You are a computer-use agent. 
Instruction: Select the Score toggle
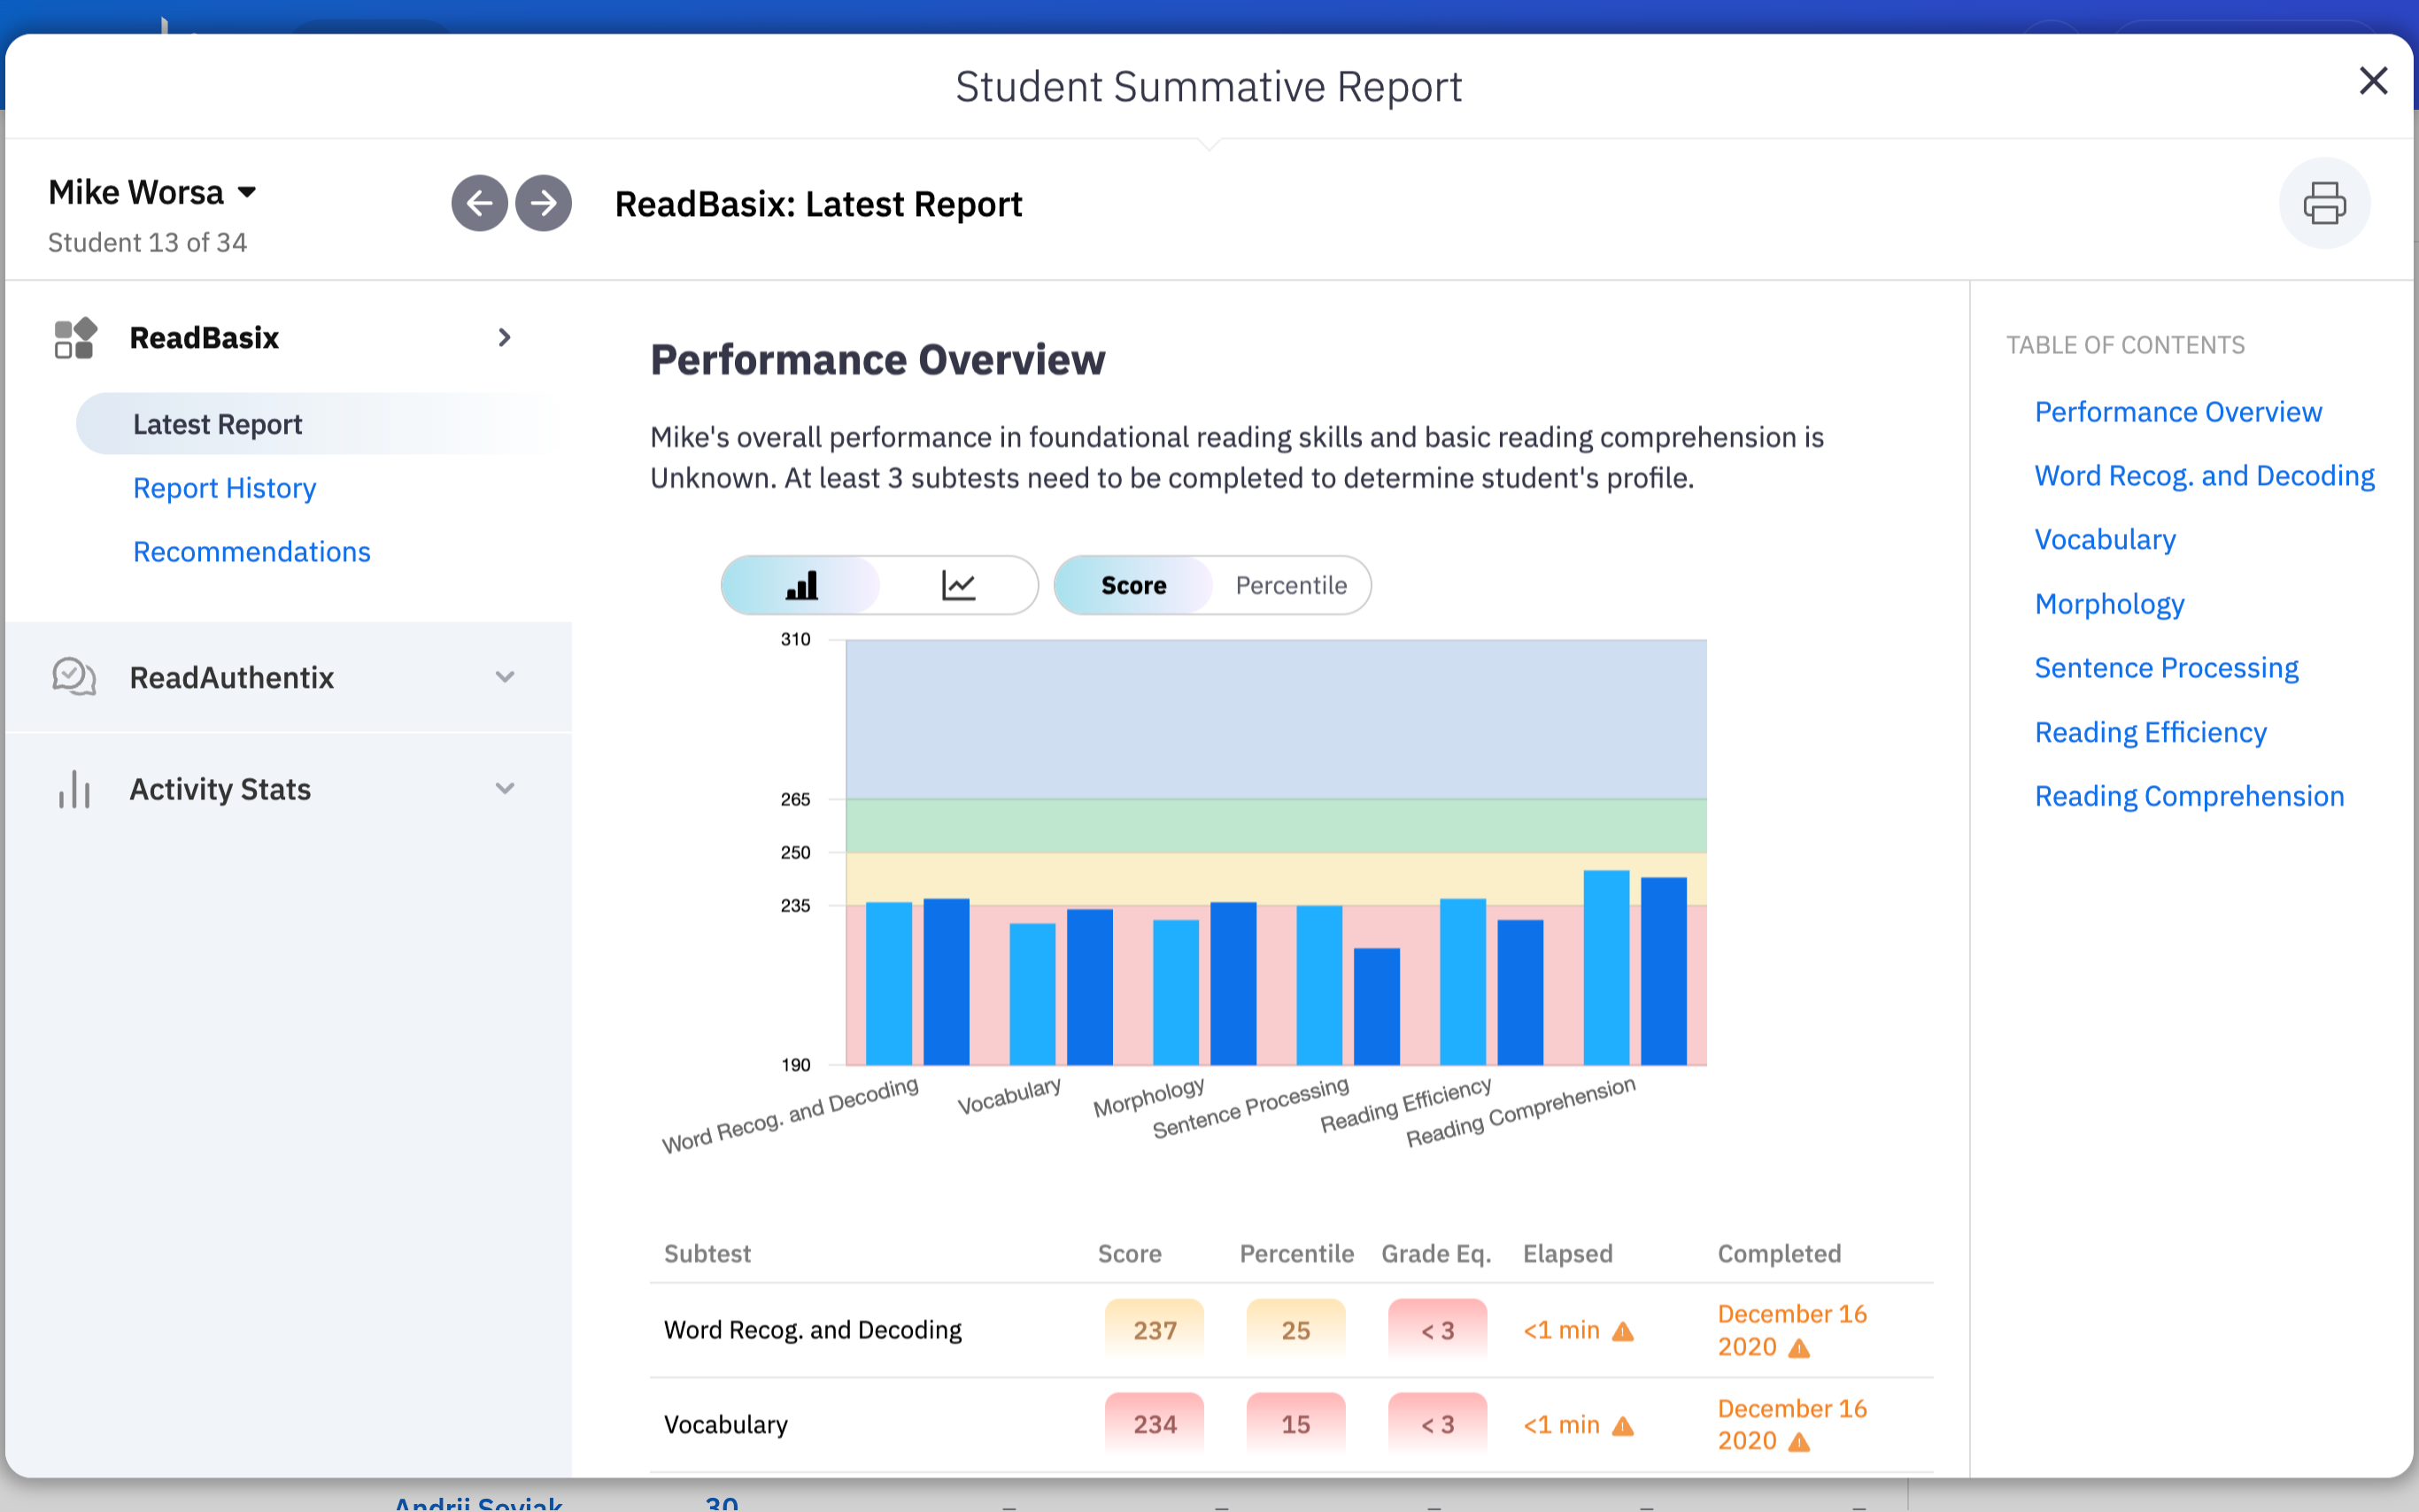[x=1133, y=585]
